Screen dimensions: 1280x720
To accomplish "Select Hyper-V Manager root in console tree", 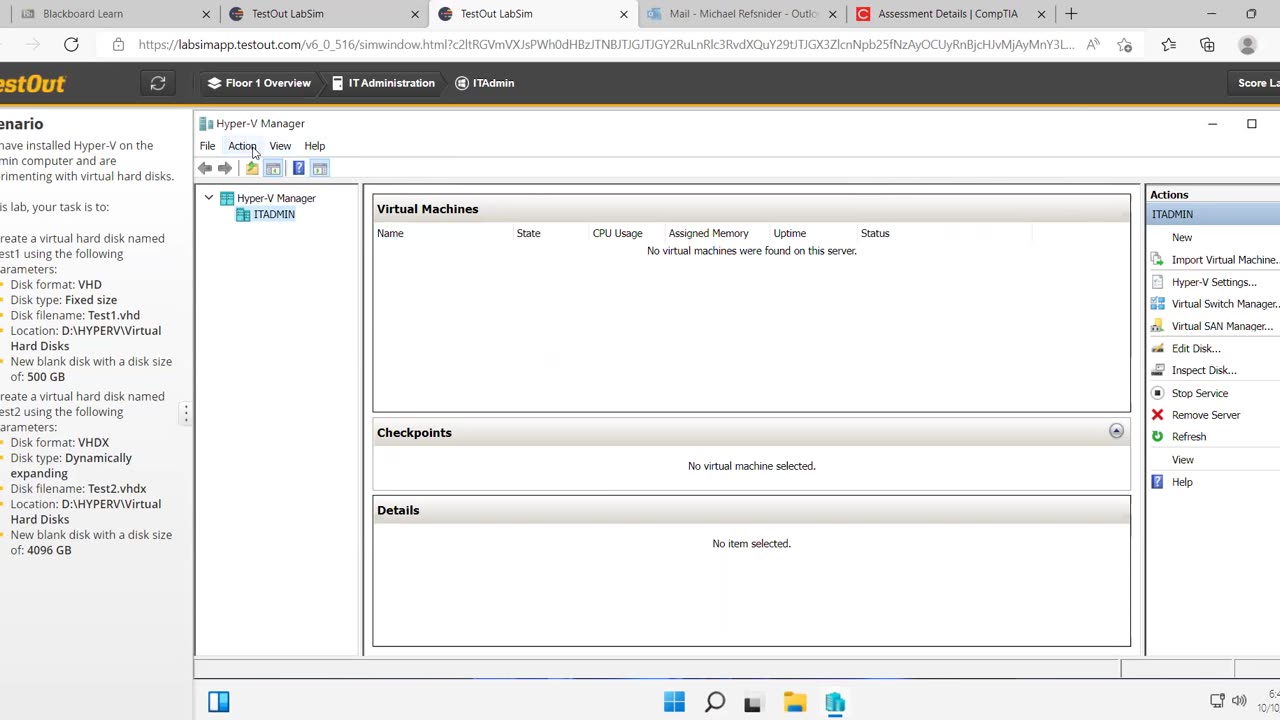I will pyautogui.click(x=276, y=198).
